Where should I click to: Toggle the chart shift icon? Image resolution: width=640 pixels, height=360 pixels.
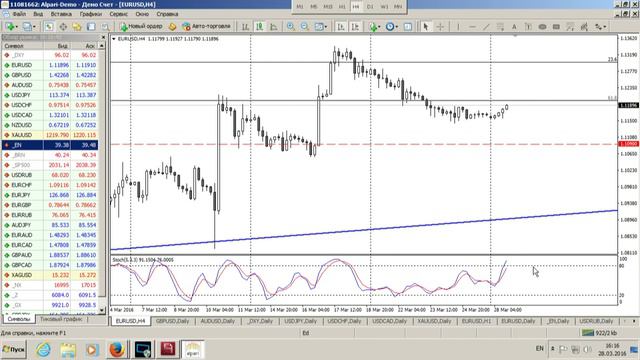click(x=355, y=27)
